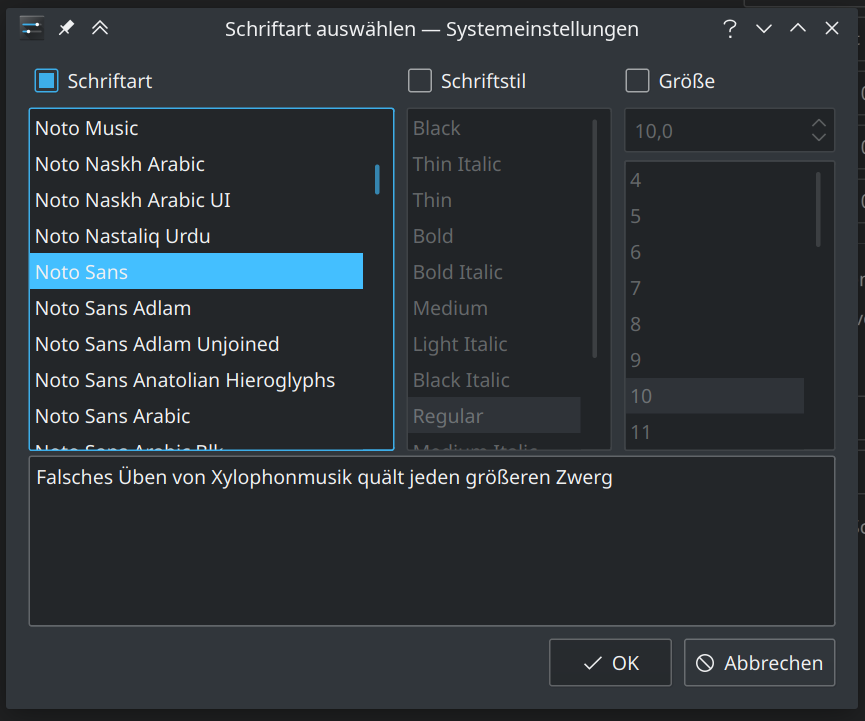Uncheck the Schriftart checkbox
This screenshot has width=865, height=721.
click(46, 81)
